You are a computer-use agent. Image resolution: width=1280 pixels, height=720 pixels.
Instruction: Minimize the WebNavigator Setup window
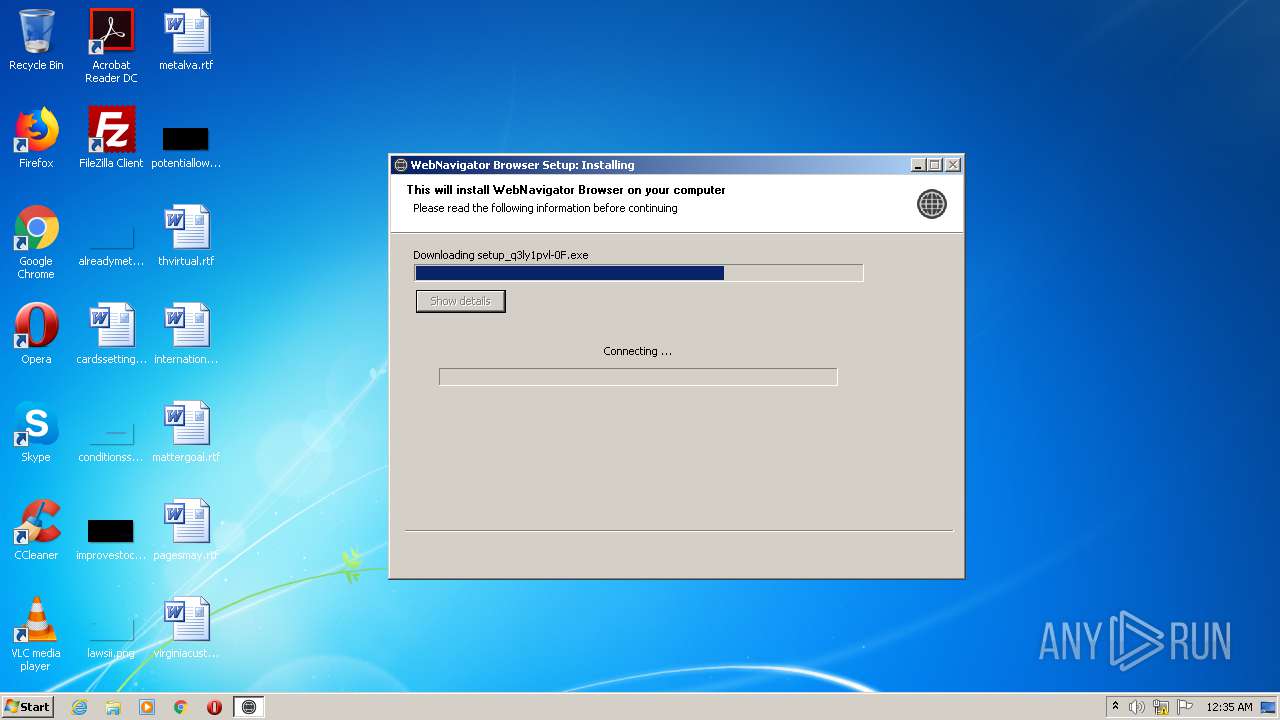tap(919, 165)
